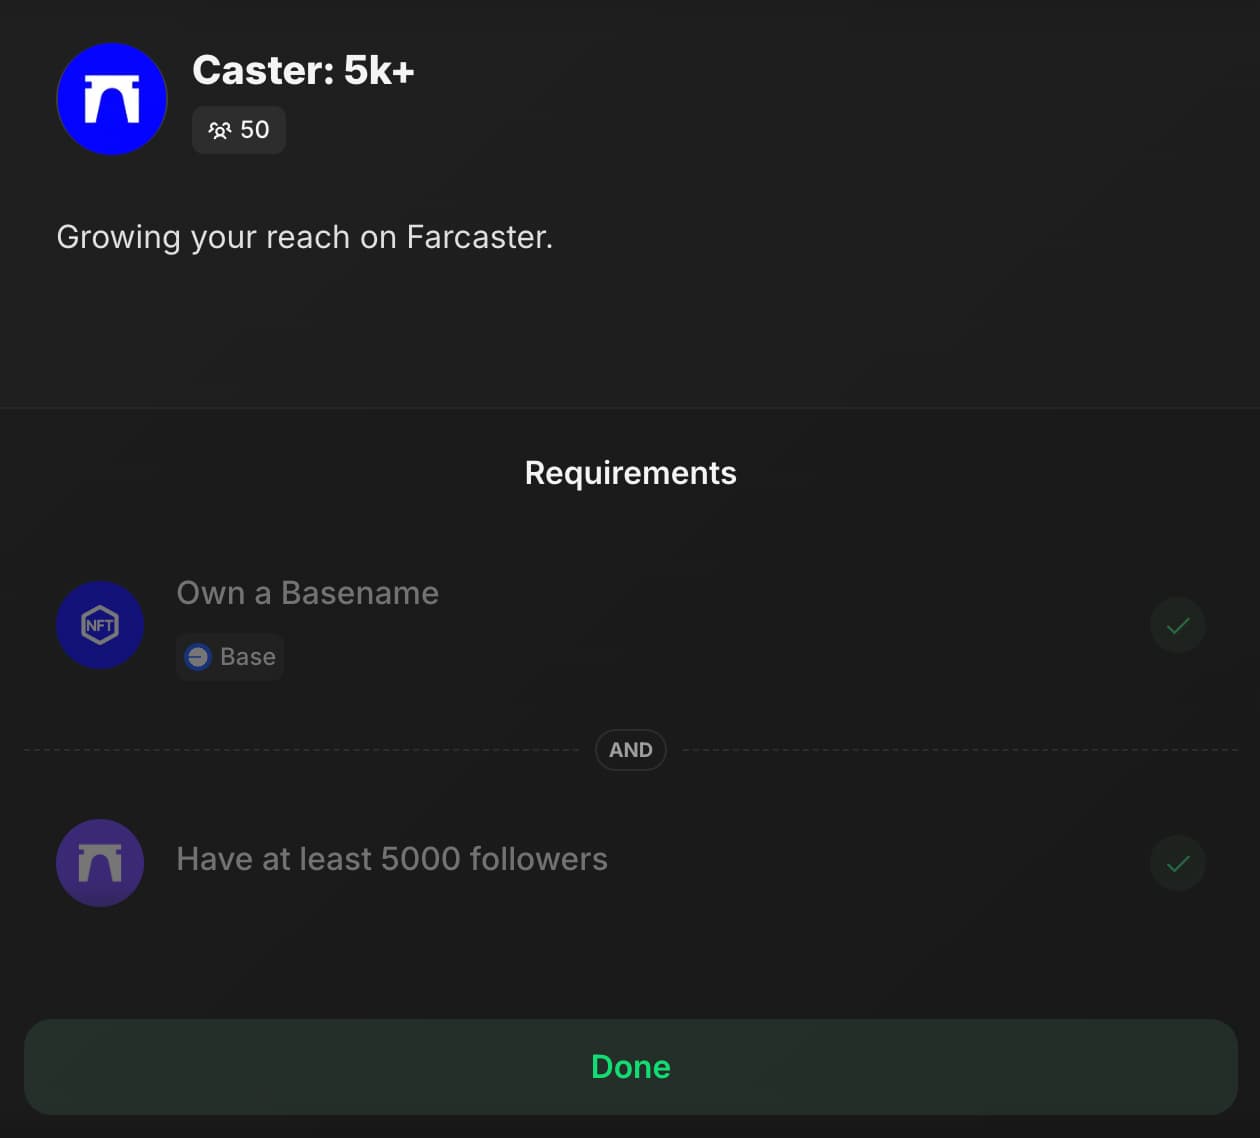Image resolution: width=1260 pixels, height=1138 pixels.
Task: Select "Have at least 5000 followers" text
Action: pyautogui.click(x=392, y=859)
